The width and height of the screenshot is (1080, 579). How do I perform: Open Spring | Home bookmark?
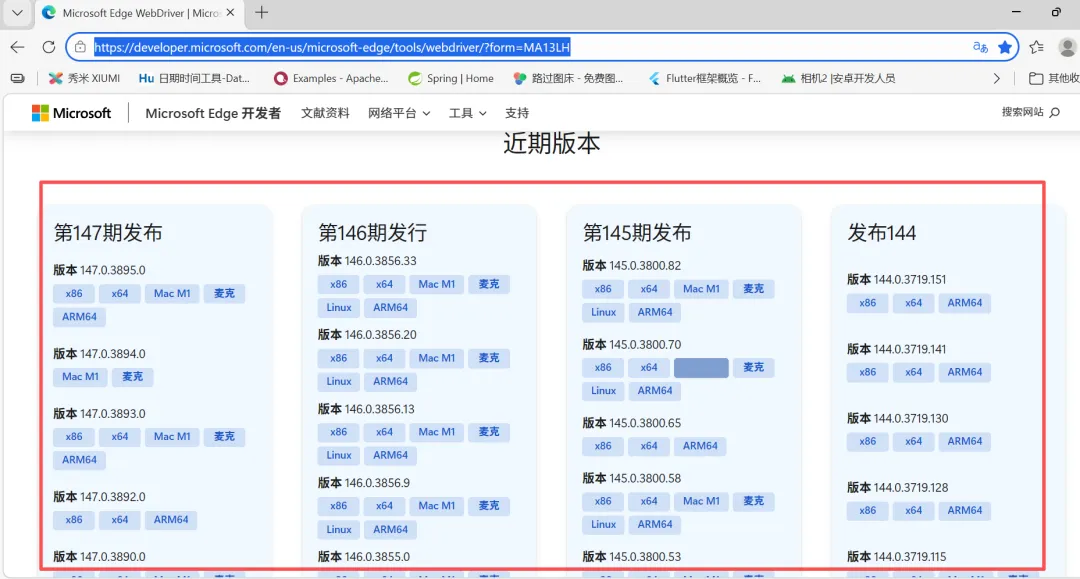[451, 78]
